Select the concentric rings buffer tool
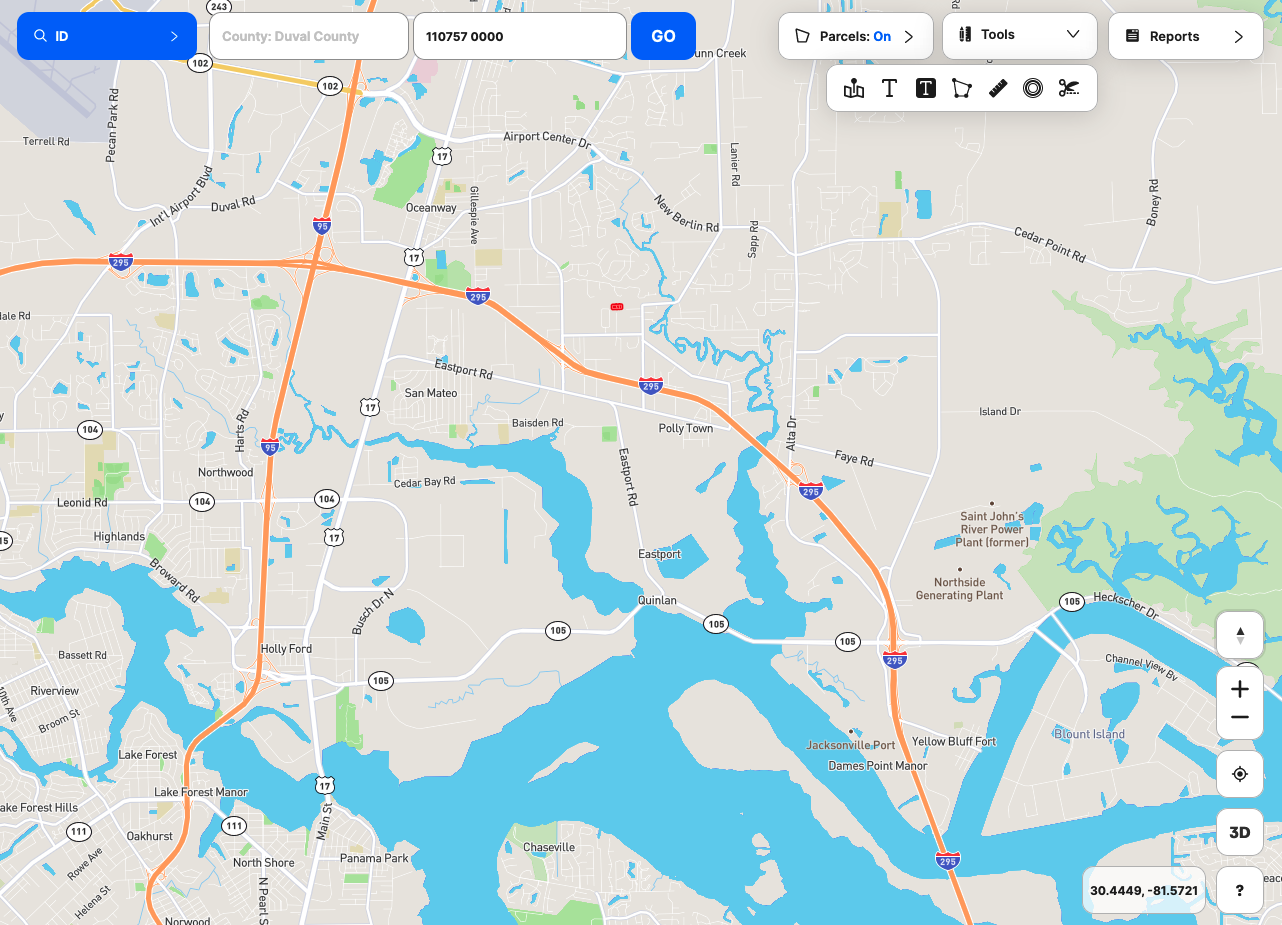 [1033, 89]
